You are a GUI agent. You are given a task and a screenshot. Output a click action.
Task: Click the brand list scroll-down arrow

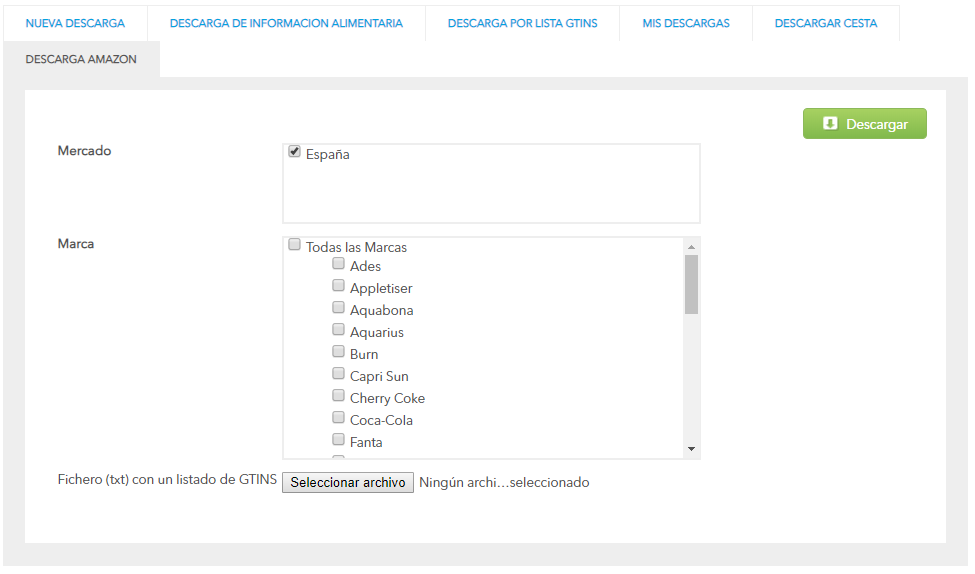(691, 449)
